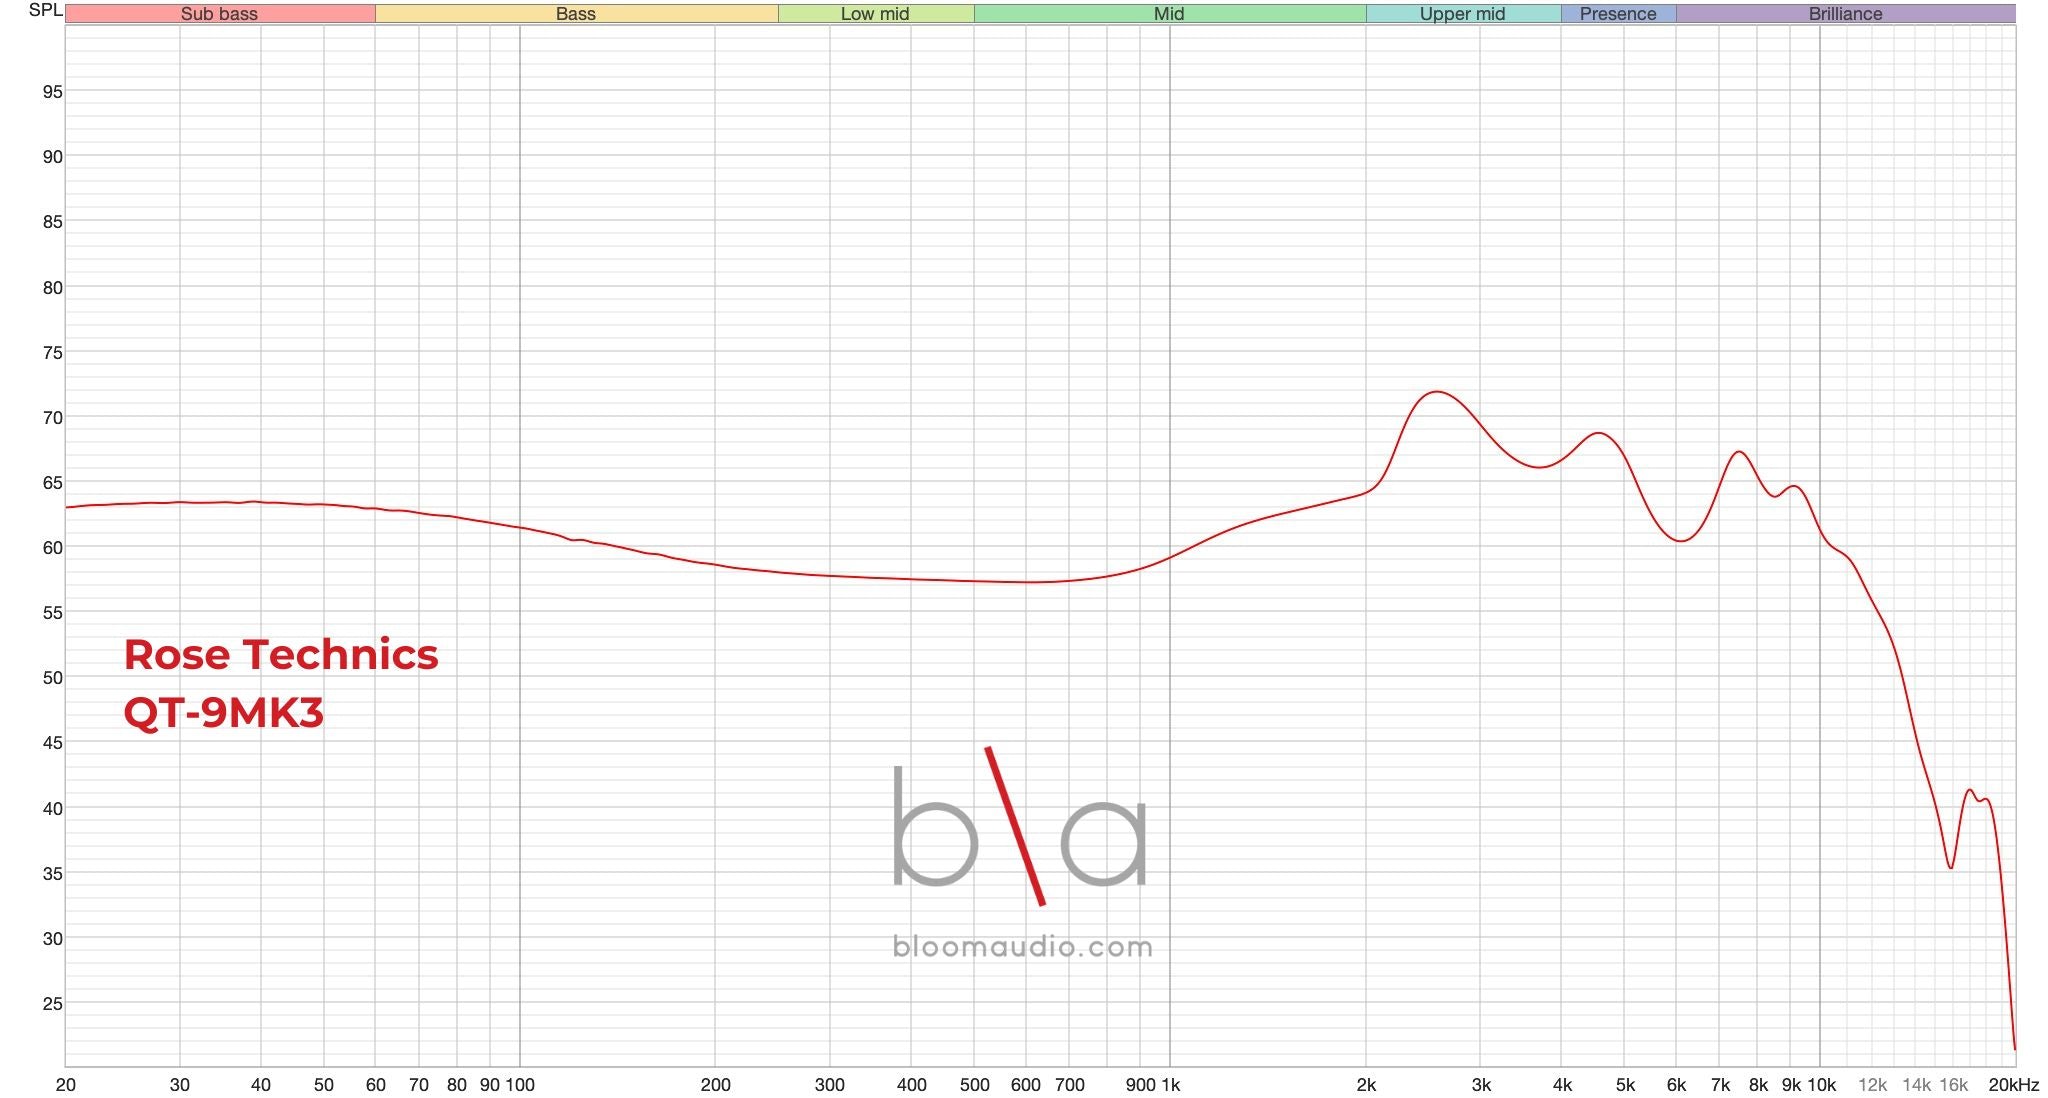Click the 400 Hz frequency tick label
The height and width of the screenshot is (1098, 2048).
click(x=912, y=1085)
